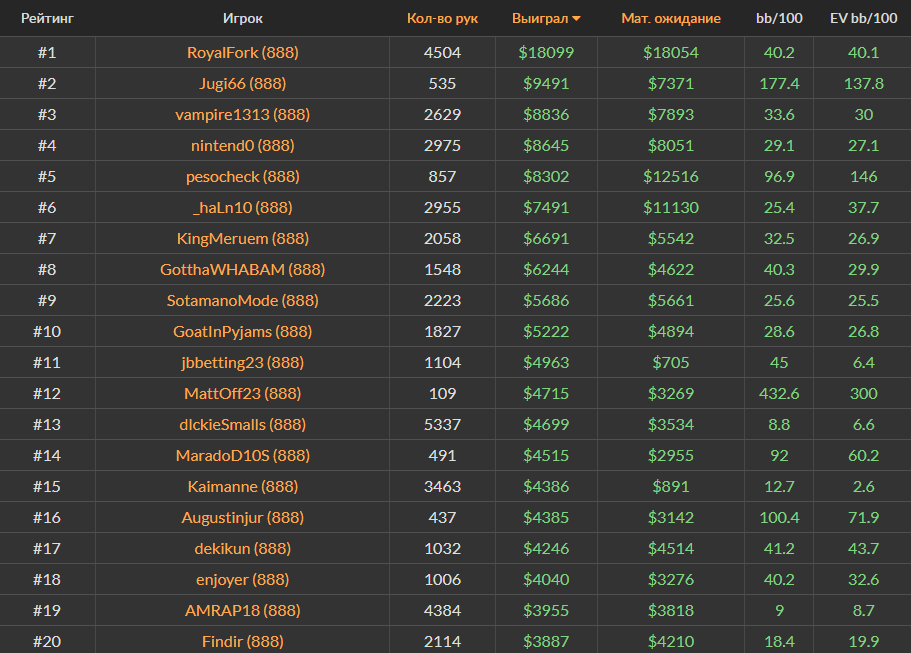Image resolution: width=911 pixels, height=653 pixels.
Task: Select the EV bb/100 column header
Action: click(863, 19)
